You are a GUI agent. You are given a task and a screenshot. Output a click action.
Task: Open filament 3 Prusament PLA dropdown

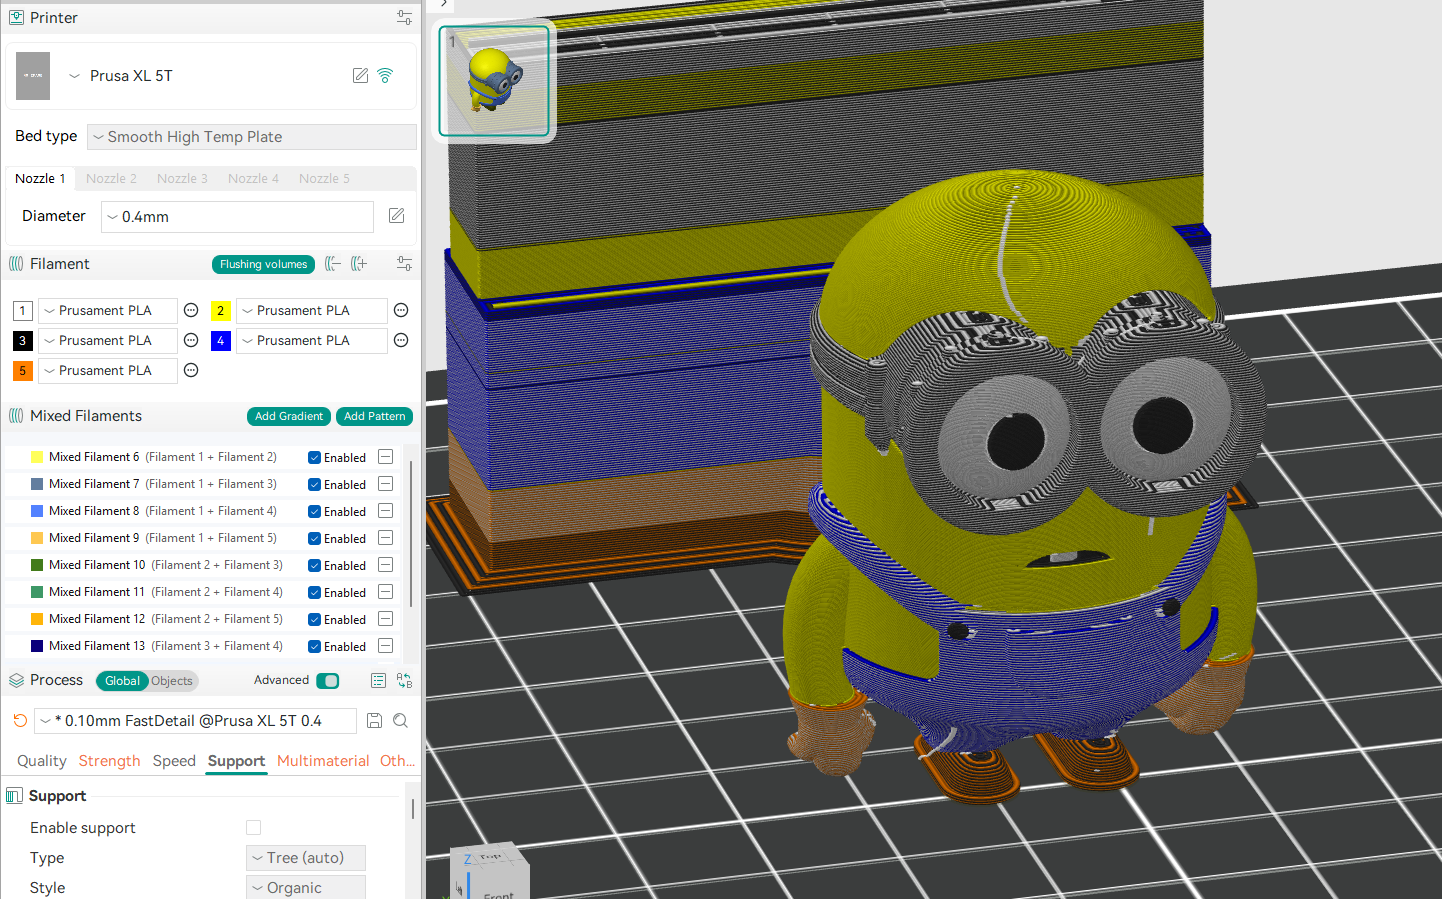[x=108, y=341]
